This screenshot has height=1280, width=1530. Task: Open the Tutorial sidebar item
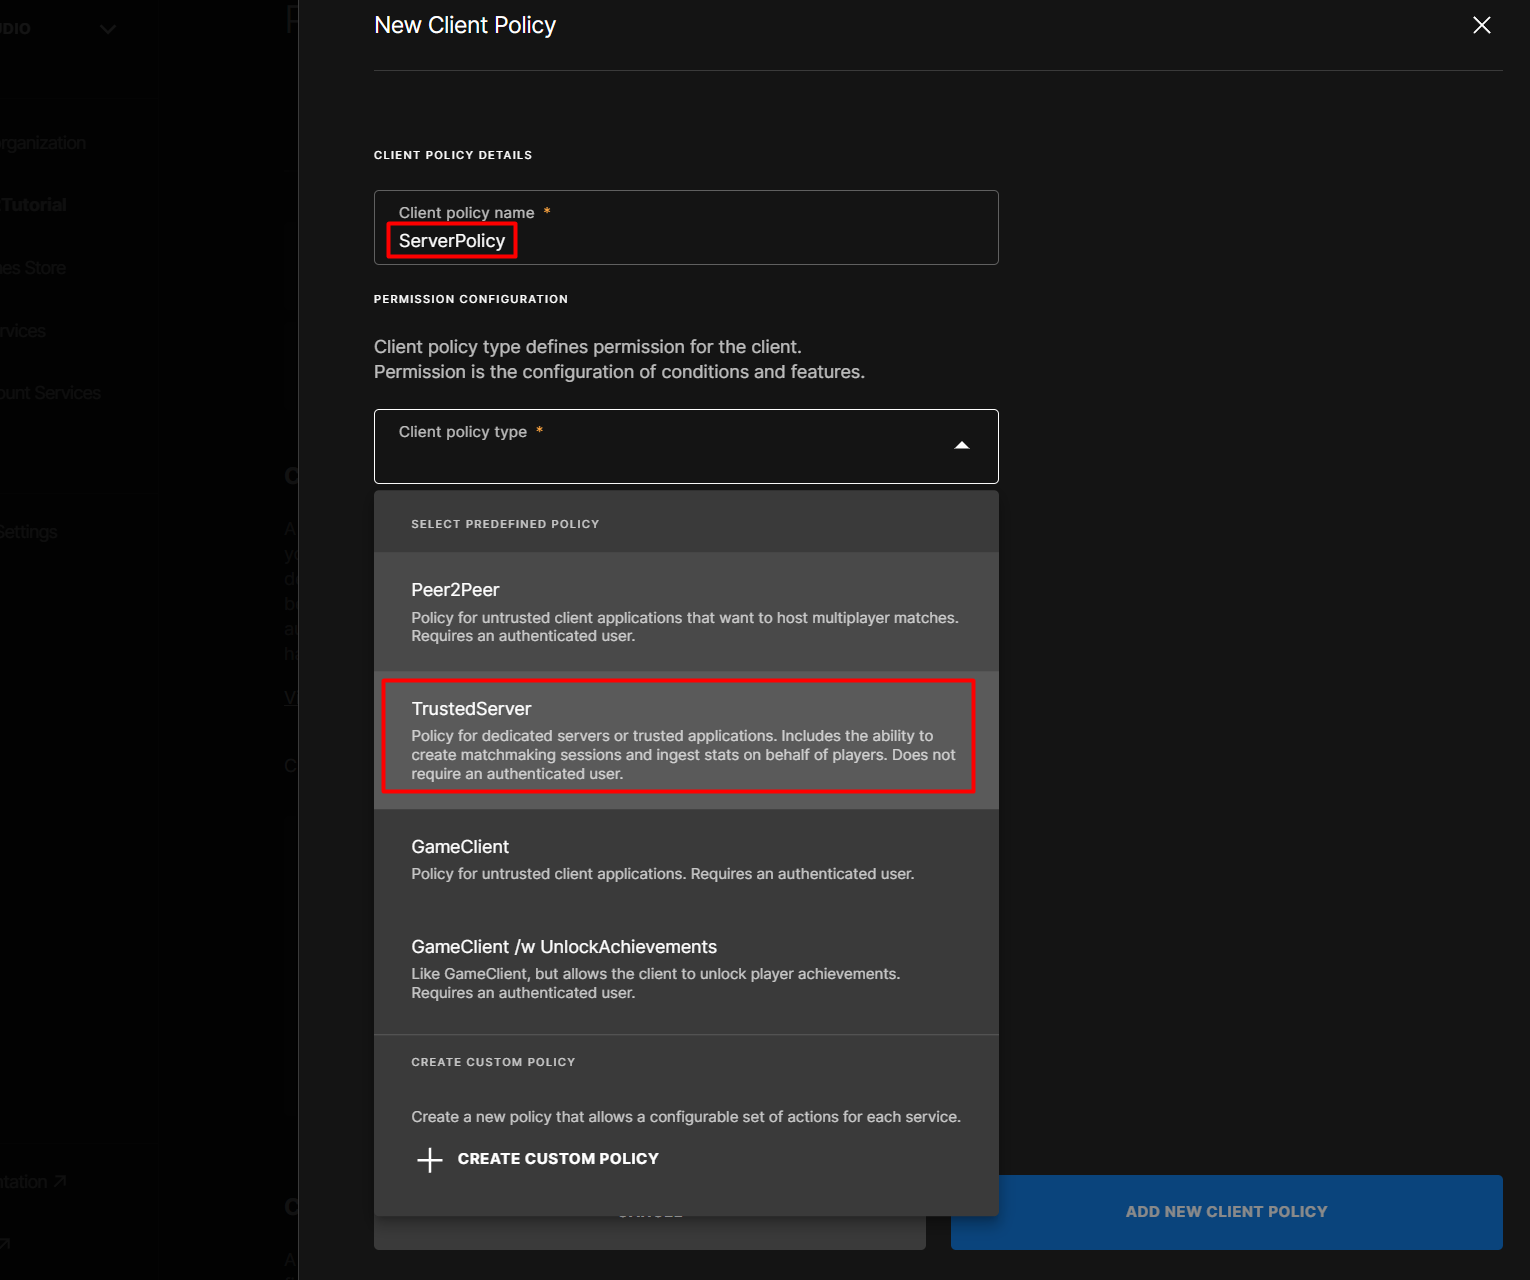34,205
